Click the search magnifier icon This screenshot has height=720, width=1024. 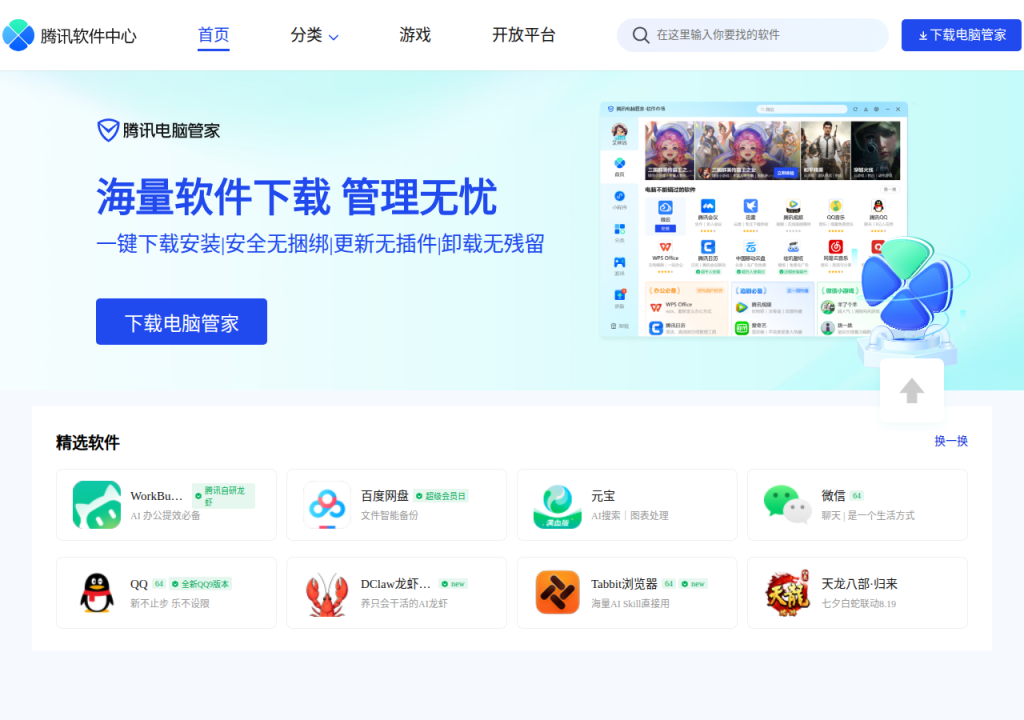pyautogui.click(x=641, y=35)
